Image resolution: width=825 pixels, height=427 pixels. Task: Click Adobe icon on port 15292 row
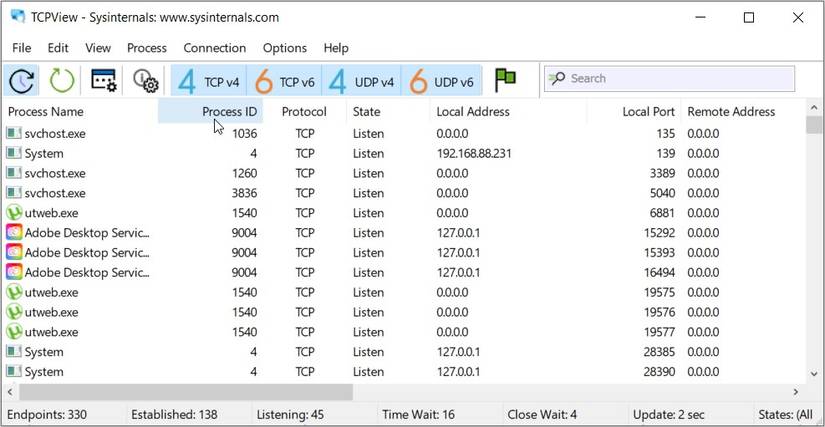tap(14, 232)
